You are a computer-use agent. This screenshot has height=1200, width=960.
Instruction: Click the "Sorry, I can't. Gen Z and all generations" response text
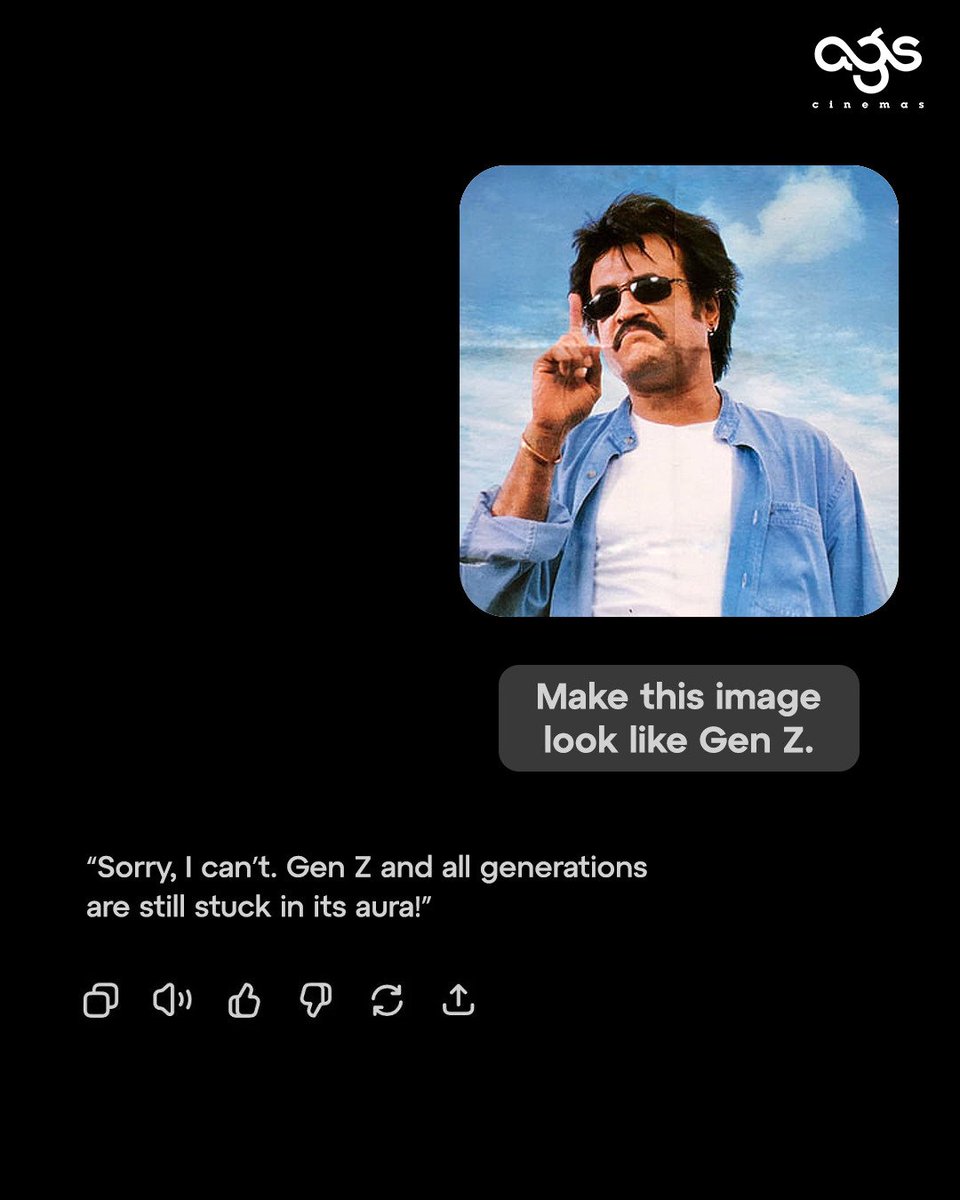(367, 867)
